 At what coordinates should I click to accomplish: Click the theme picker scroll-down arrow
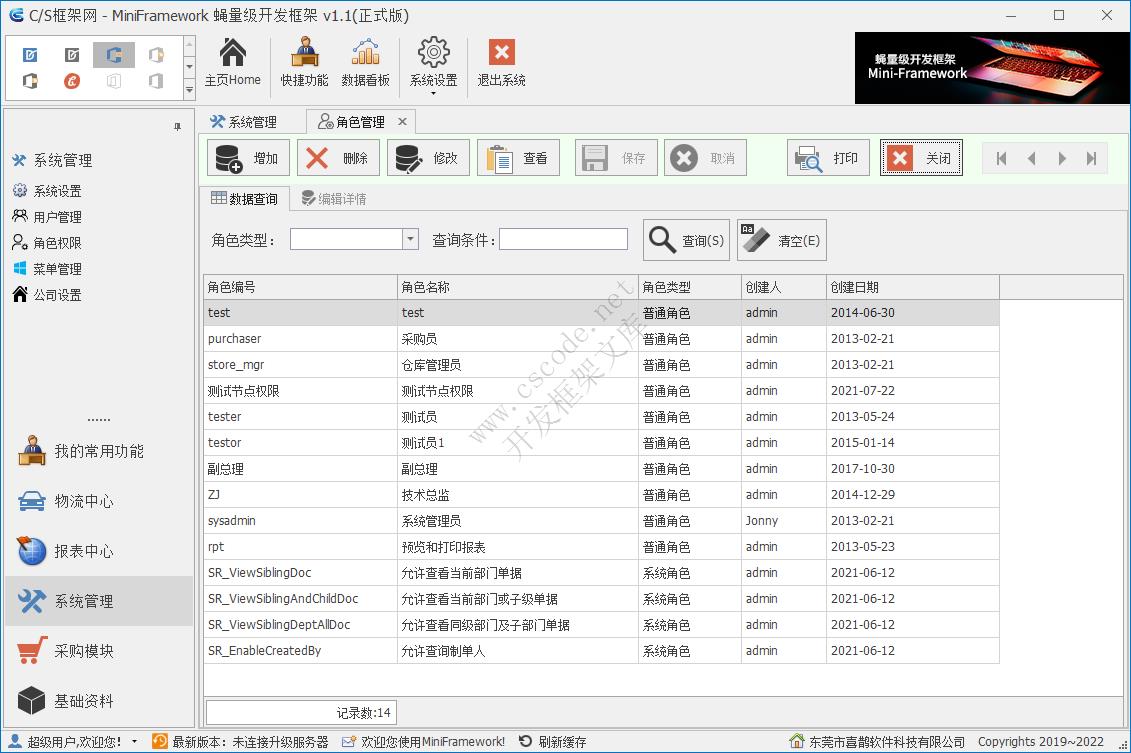click(x=188, y=66)
